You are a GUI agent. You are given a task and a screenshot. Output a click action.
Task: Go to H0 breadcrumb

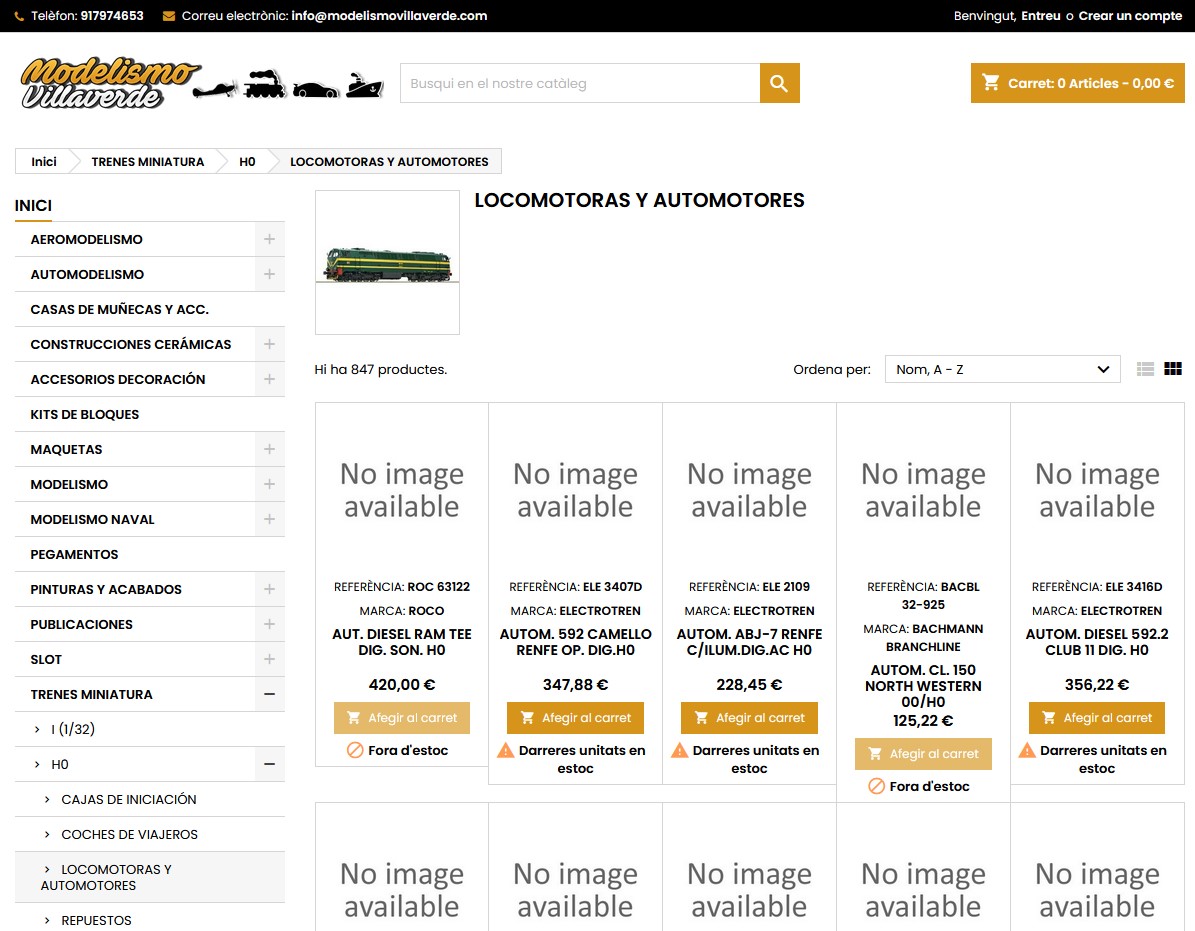(247, 162)
